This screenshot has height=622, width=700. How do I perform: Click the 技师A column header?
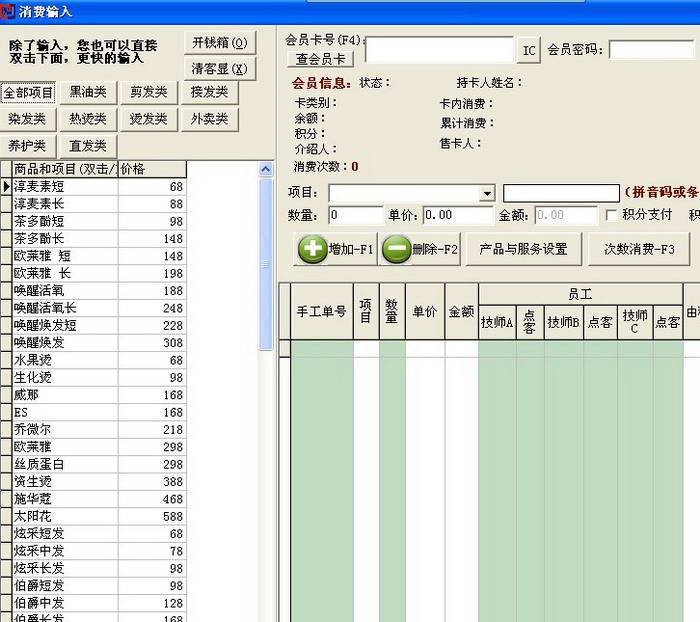point(497,322)
